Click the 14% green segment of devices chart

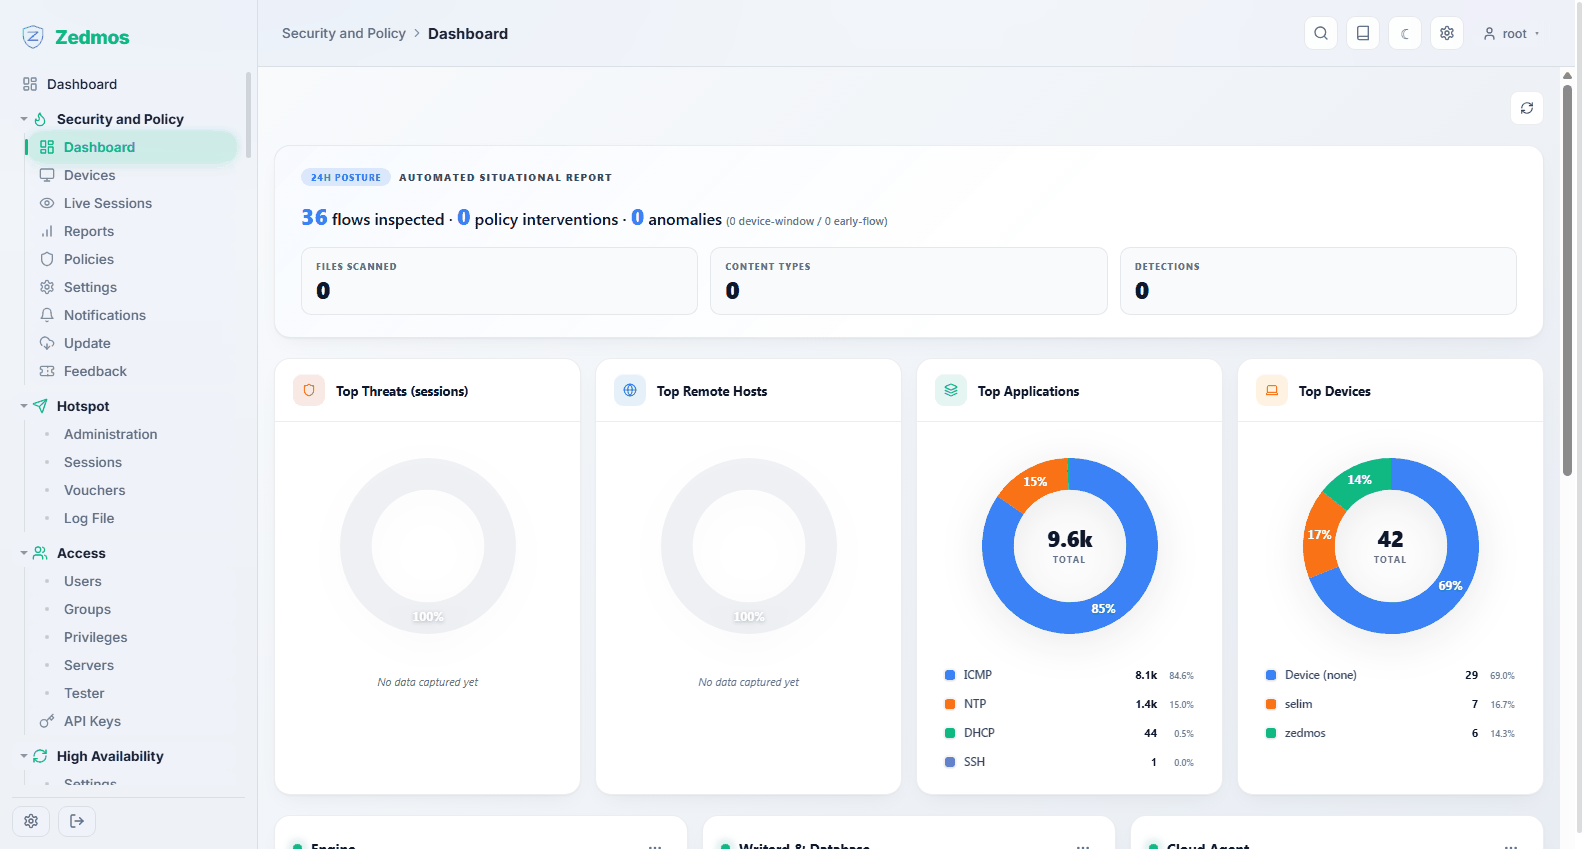pos(1360,480)
